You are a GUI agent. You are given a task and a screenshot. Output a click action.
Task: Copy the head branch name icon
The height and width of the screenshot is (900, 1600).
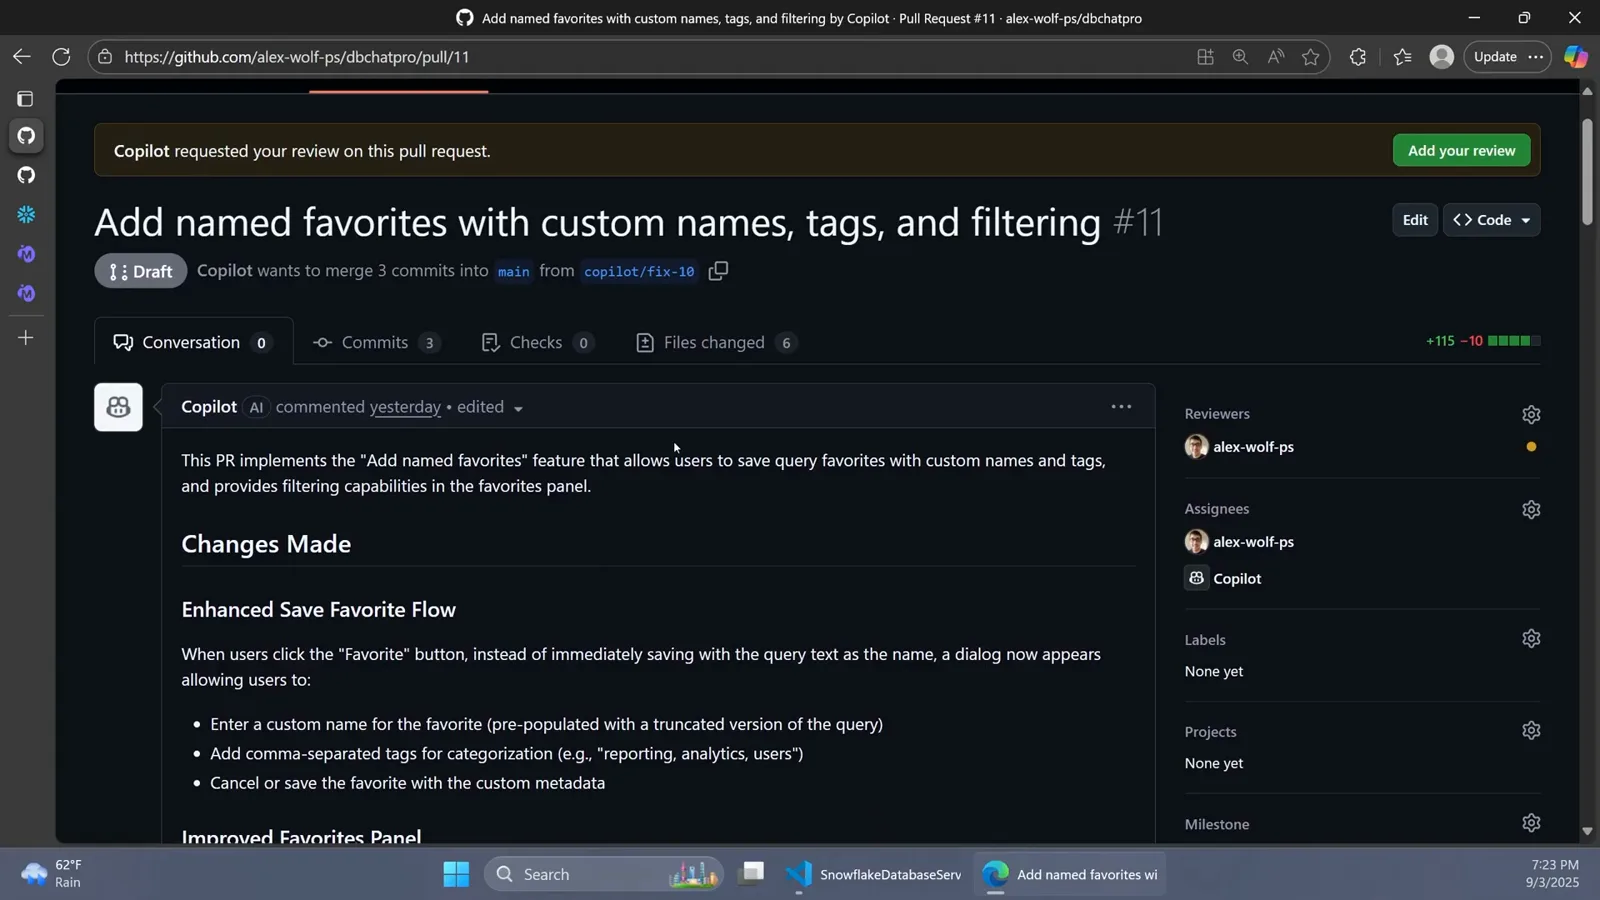pyautogui.click(x=718, y=271)
